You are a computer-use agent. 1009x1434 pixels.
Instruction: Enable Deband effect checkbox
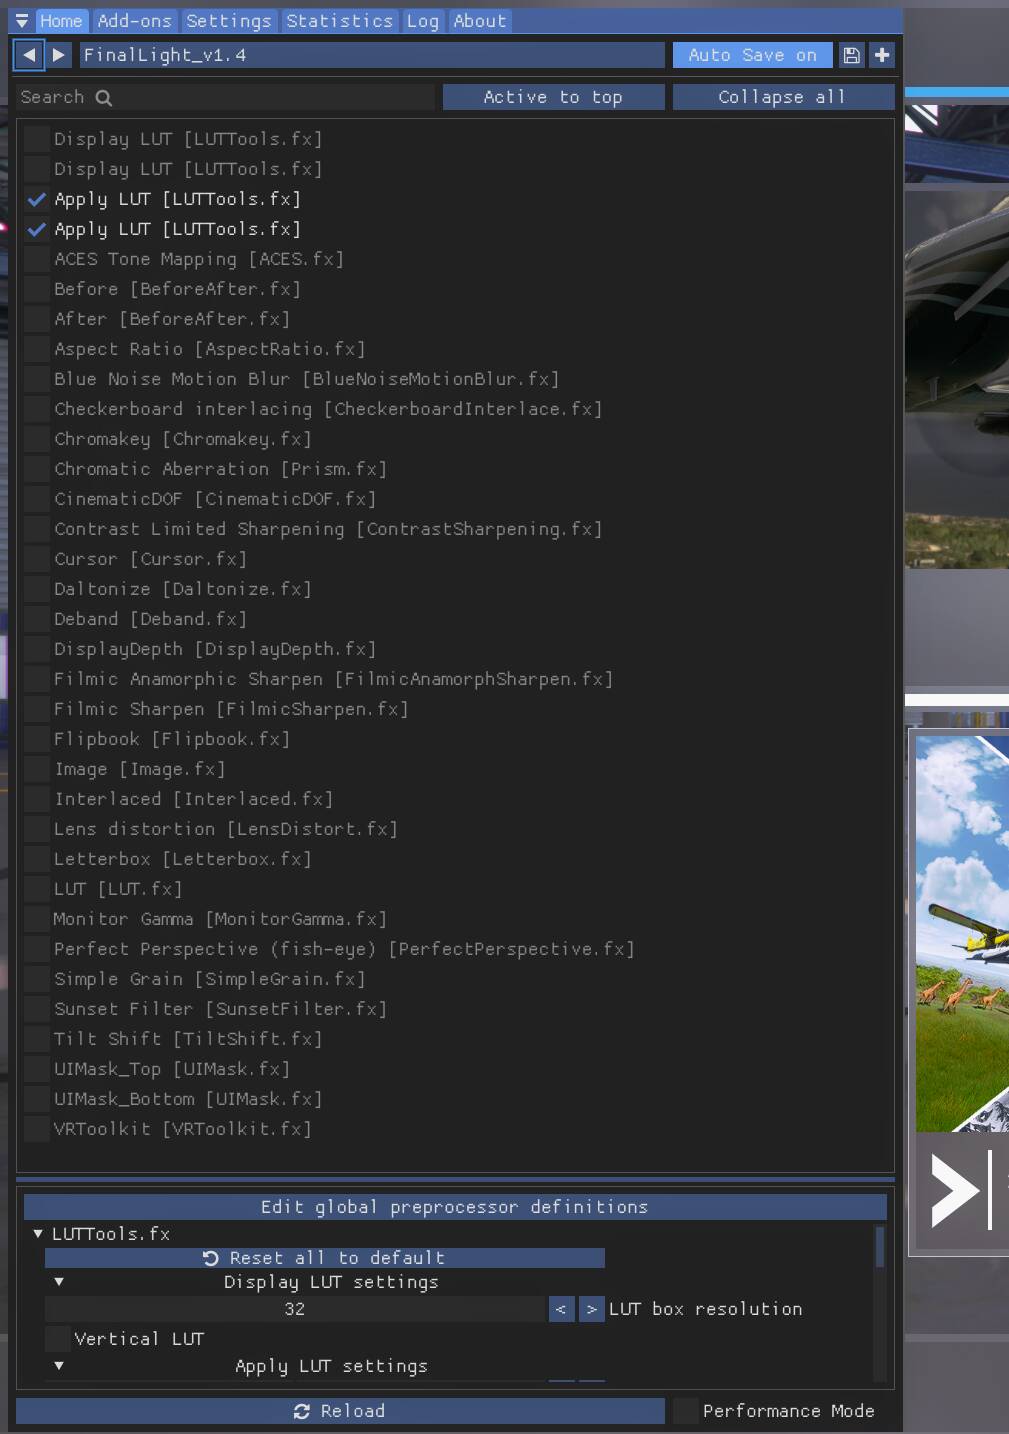37,619
